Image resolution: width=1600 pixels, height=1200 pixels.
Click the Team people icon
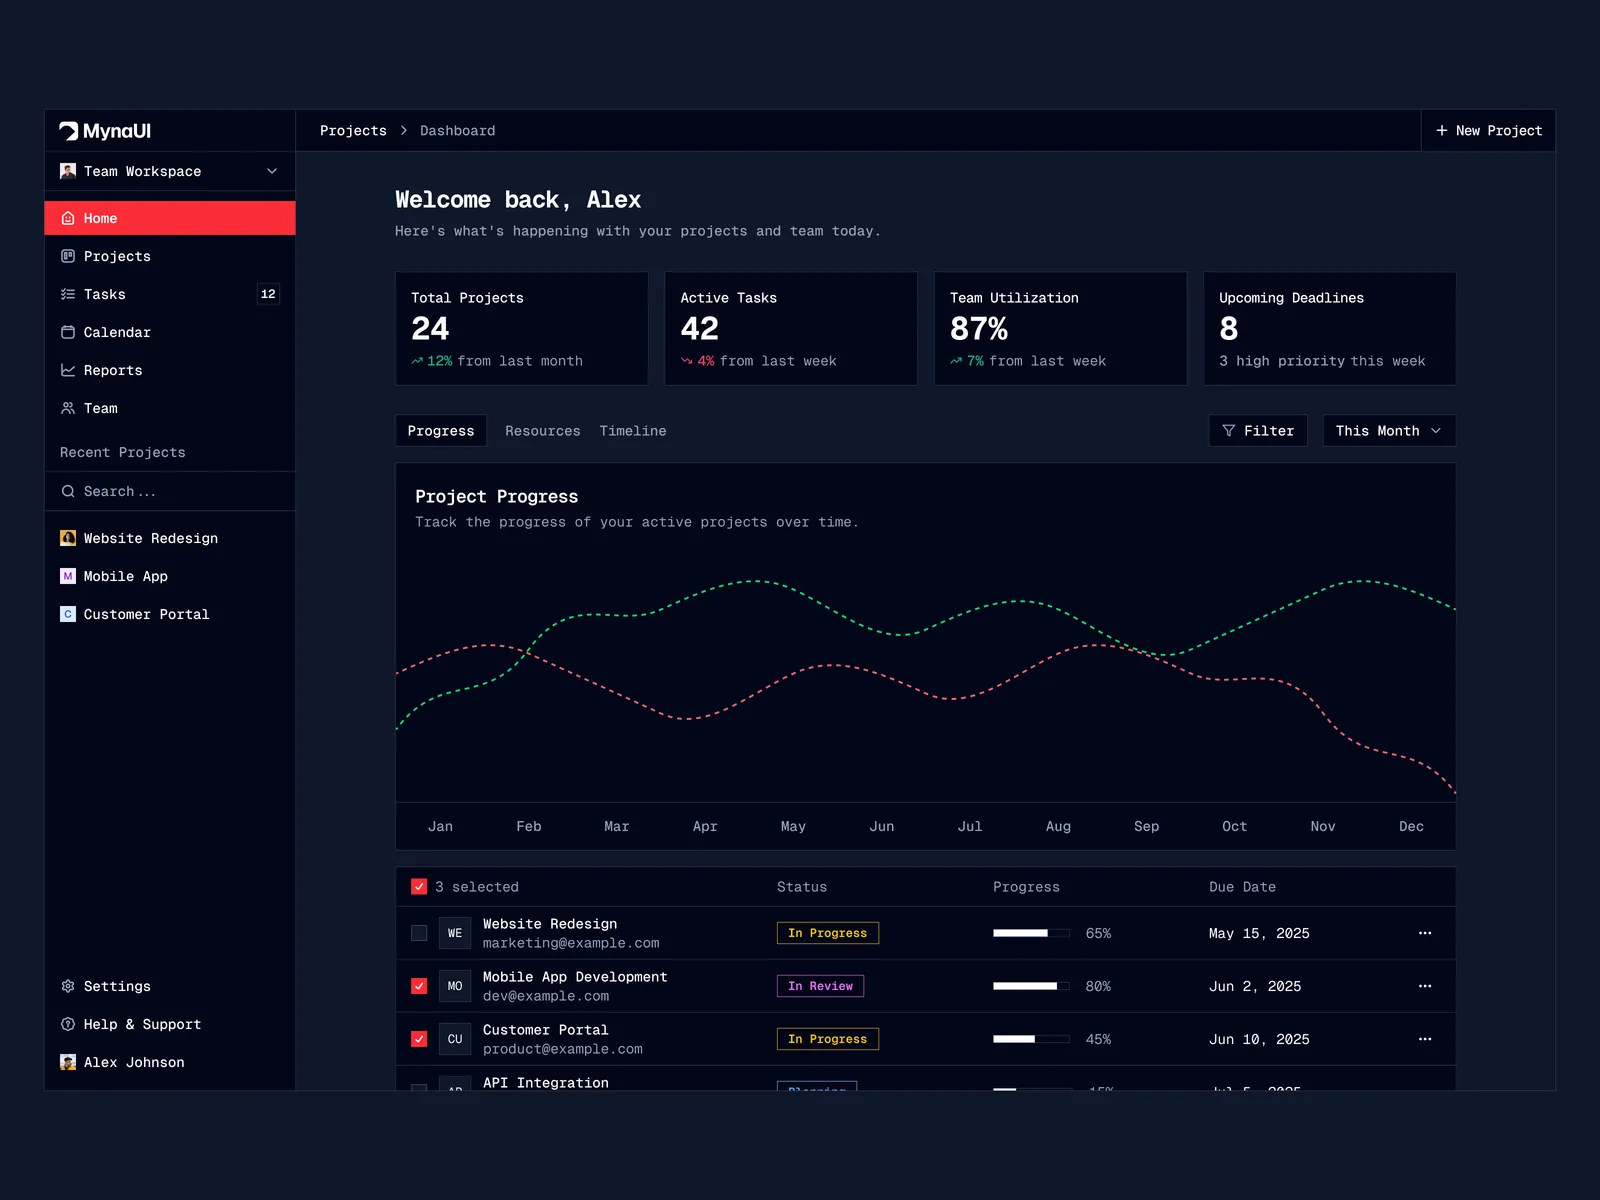click(68, 408)
